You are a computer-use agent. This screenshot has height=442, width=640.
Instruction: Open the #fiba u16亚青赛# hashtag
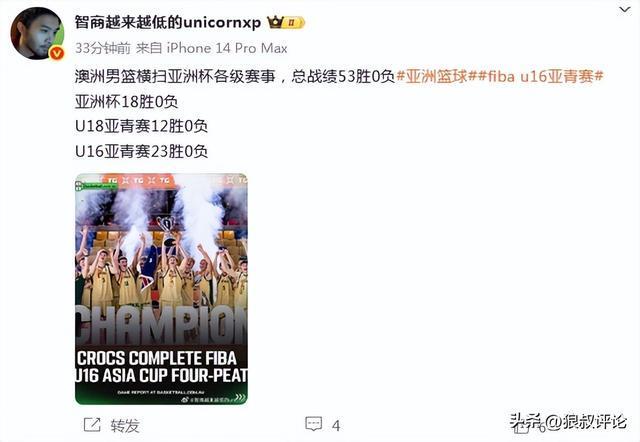[538, 76]
